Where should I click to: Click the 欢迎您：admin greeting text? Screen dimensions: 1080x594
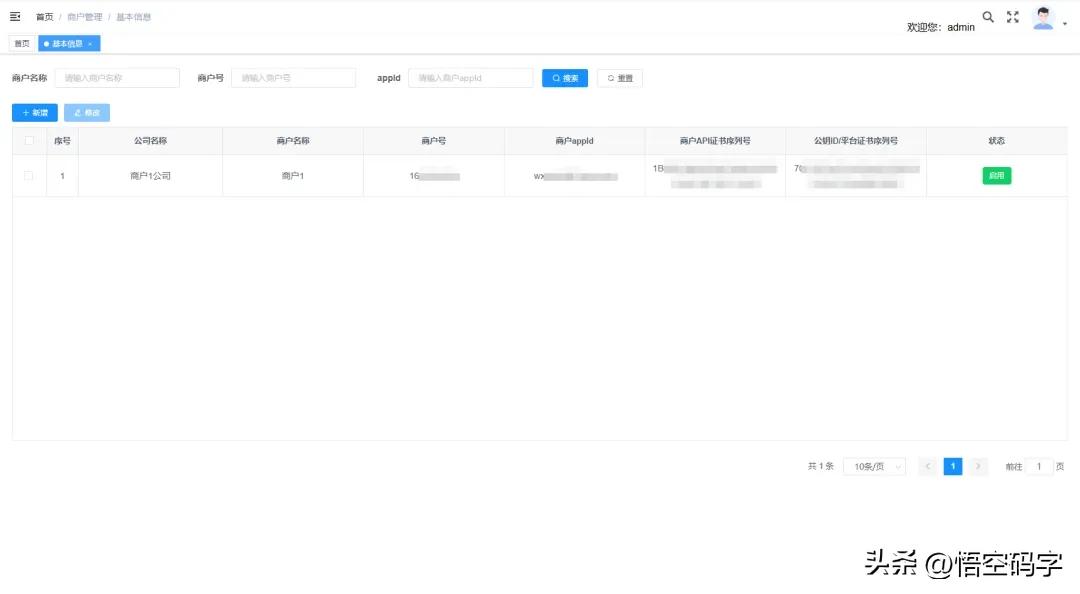pos(941,28)
